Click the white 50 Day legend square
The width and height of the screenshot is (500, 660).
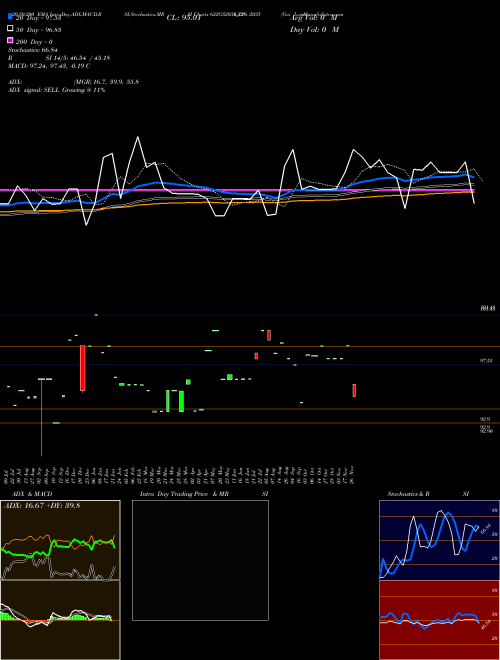point(10,29)
